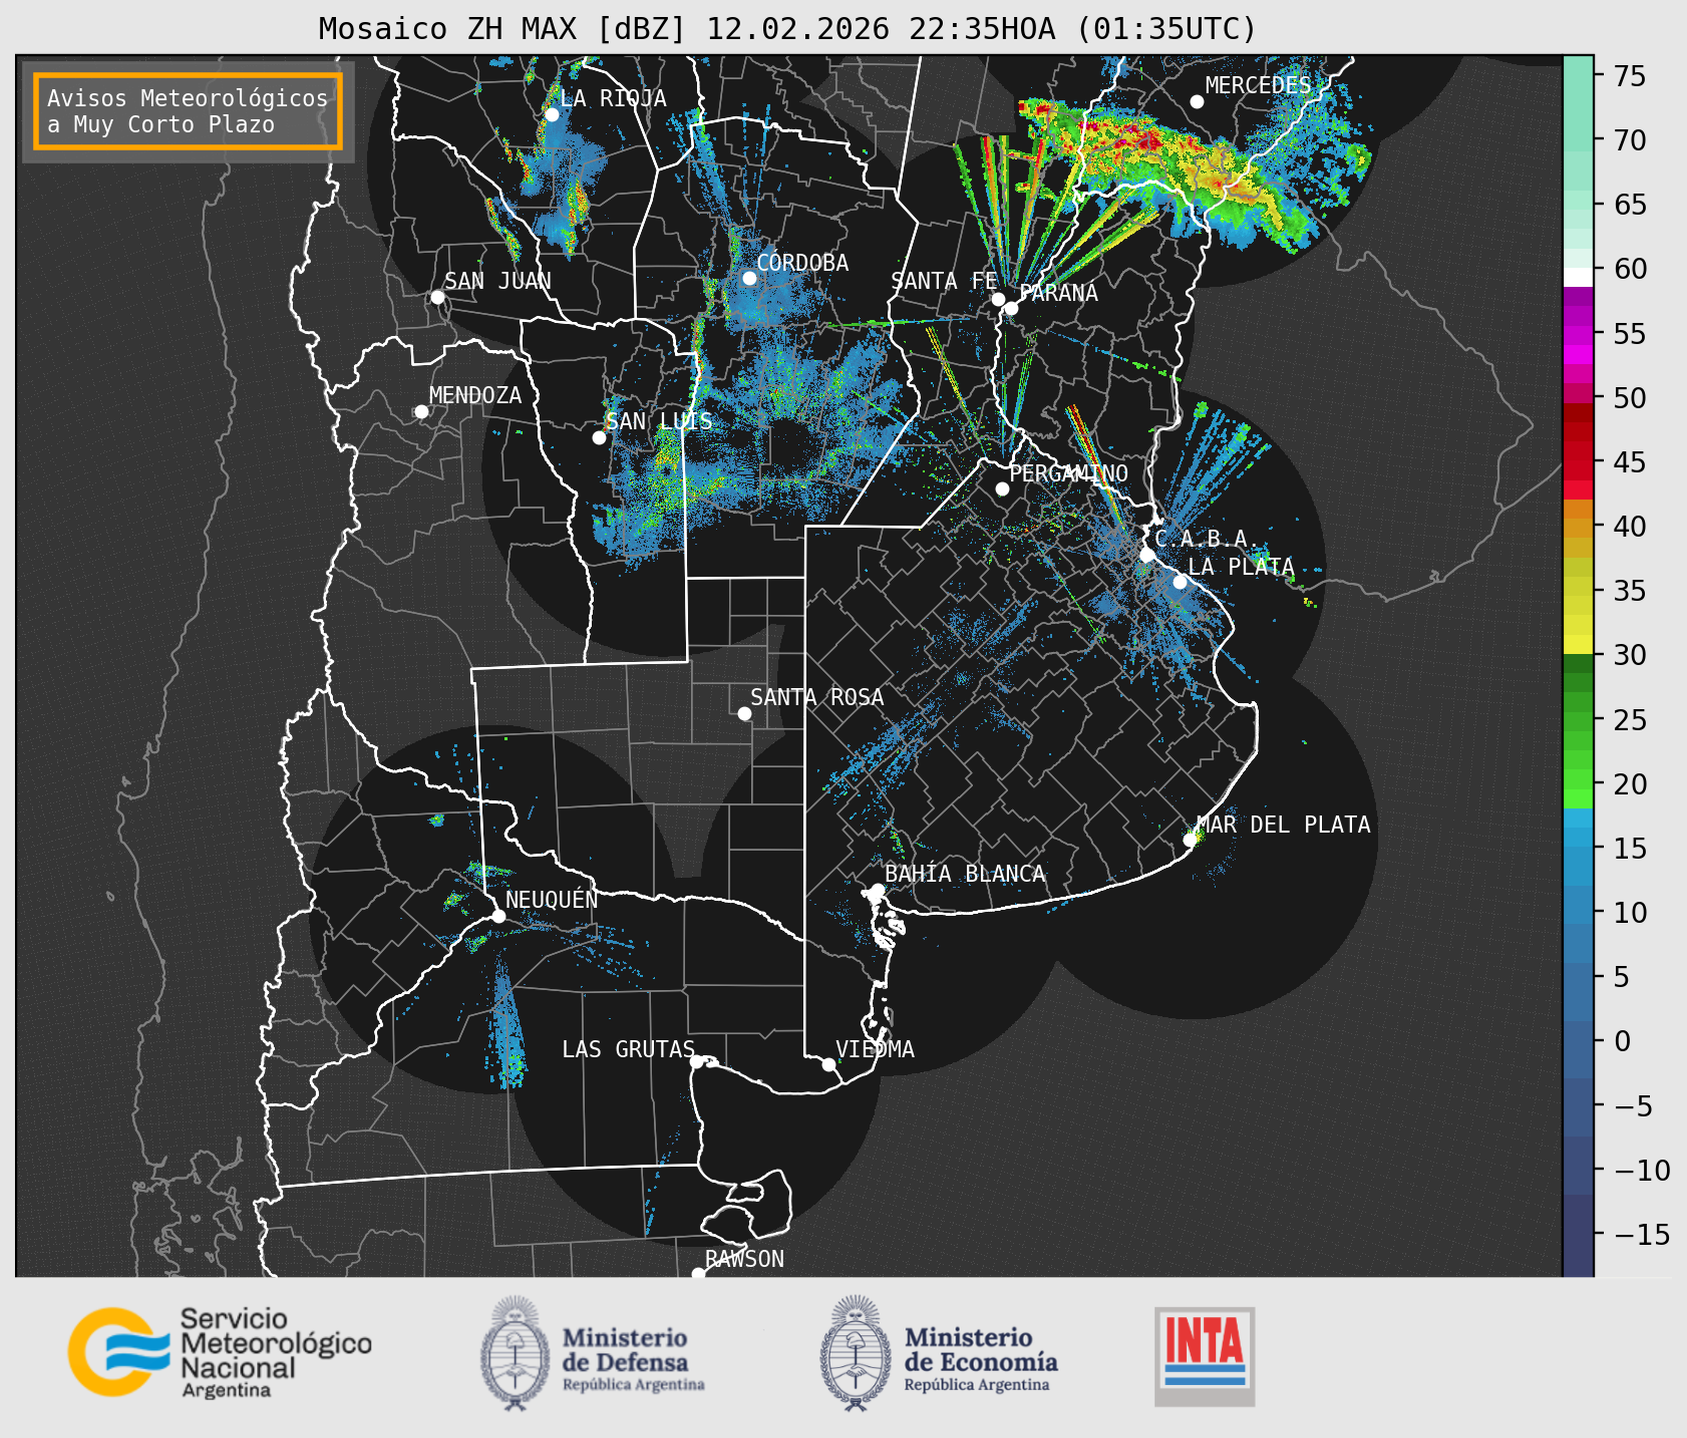Image resolution: width=1687 pixels, height=1438 pixels.
Task: Click the SANTA ROSA map label
Action: pos(817,697)
